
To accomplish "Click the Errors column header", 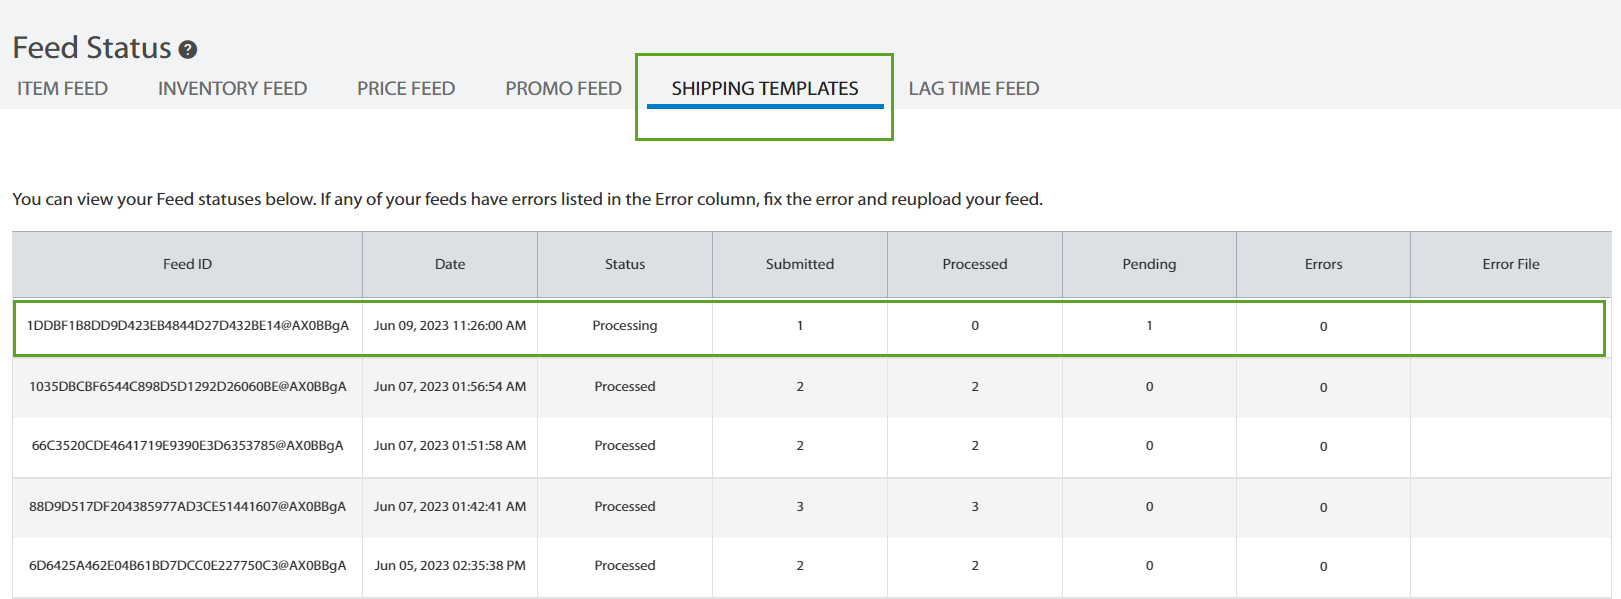I will click(x=1323, y=264).
